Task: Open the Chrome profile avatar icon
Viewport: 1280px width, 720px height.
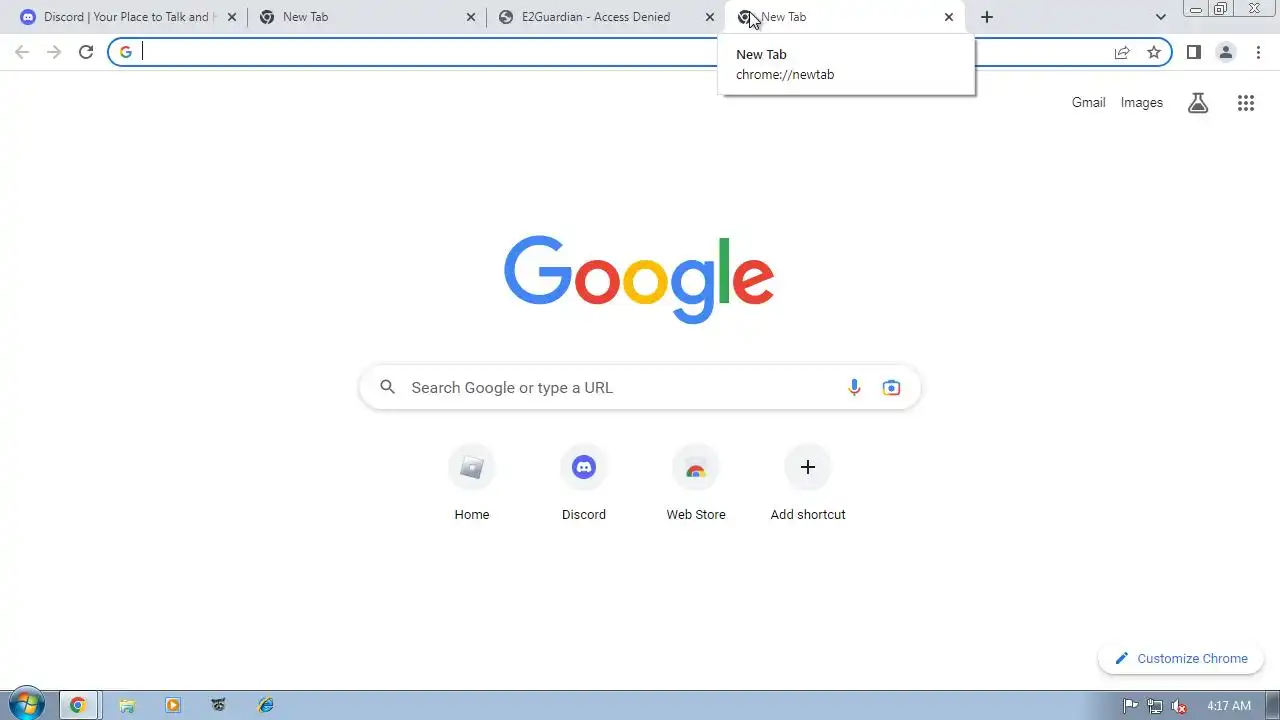Action: pyautogui.click(x=1226, y=52)
